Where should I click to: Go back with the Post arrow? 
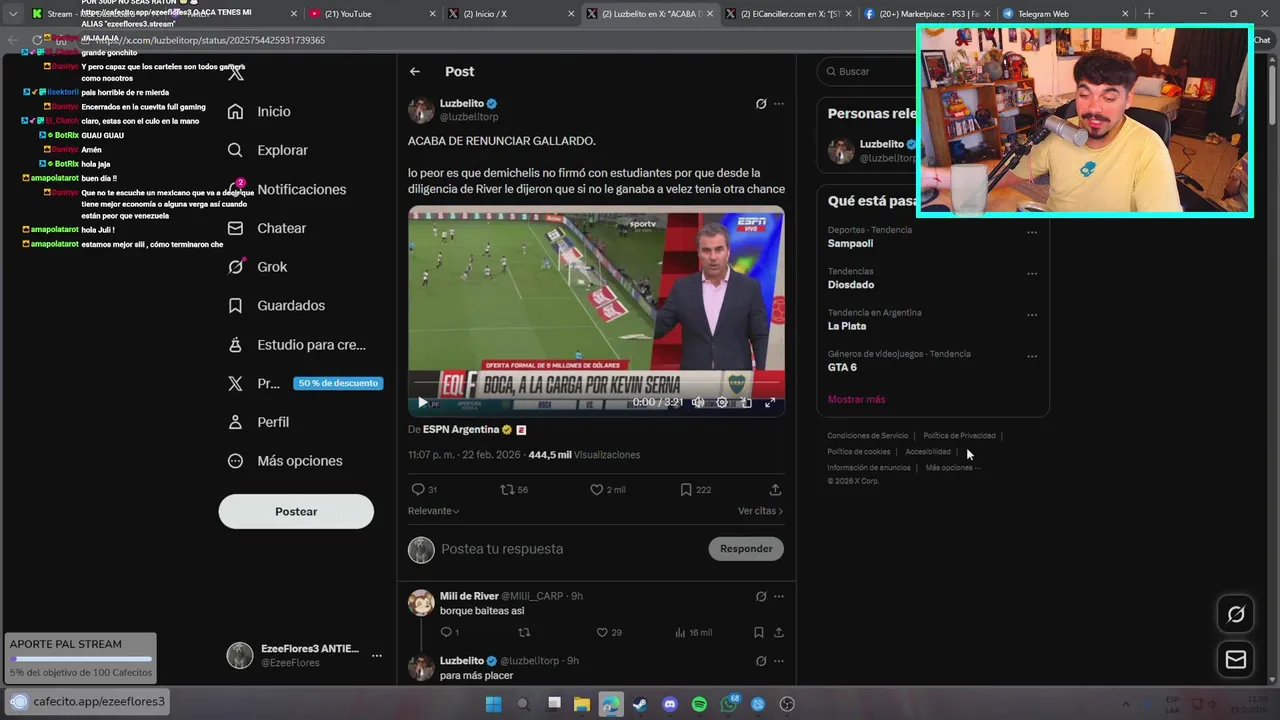pyautogui.click(x=415, y=72)
